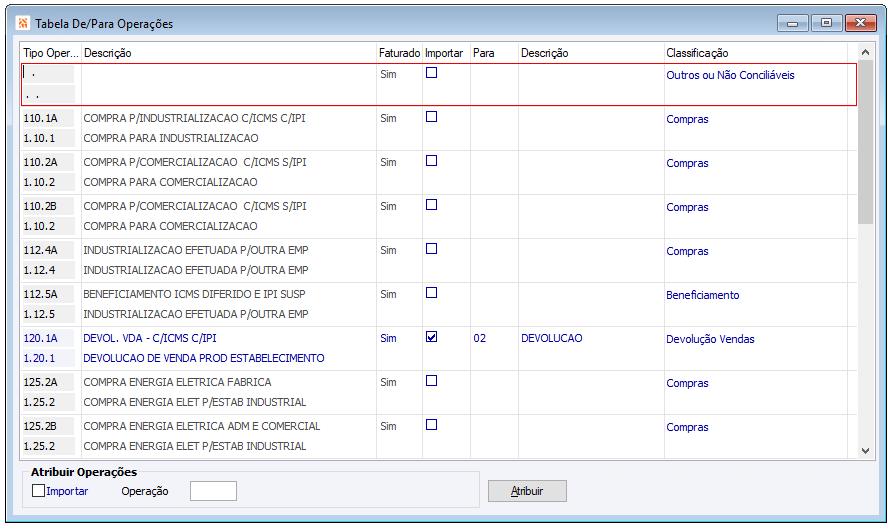Image resolution: width=888 pixels, height=529 pixels.
Task: Minimize the Tabela De/Para Operações window
Action: coord(793,23)
